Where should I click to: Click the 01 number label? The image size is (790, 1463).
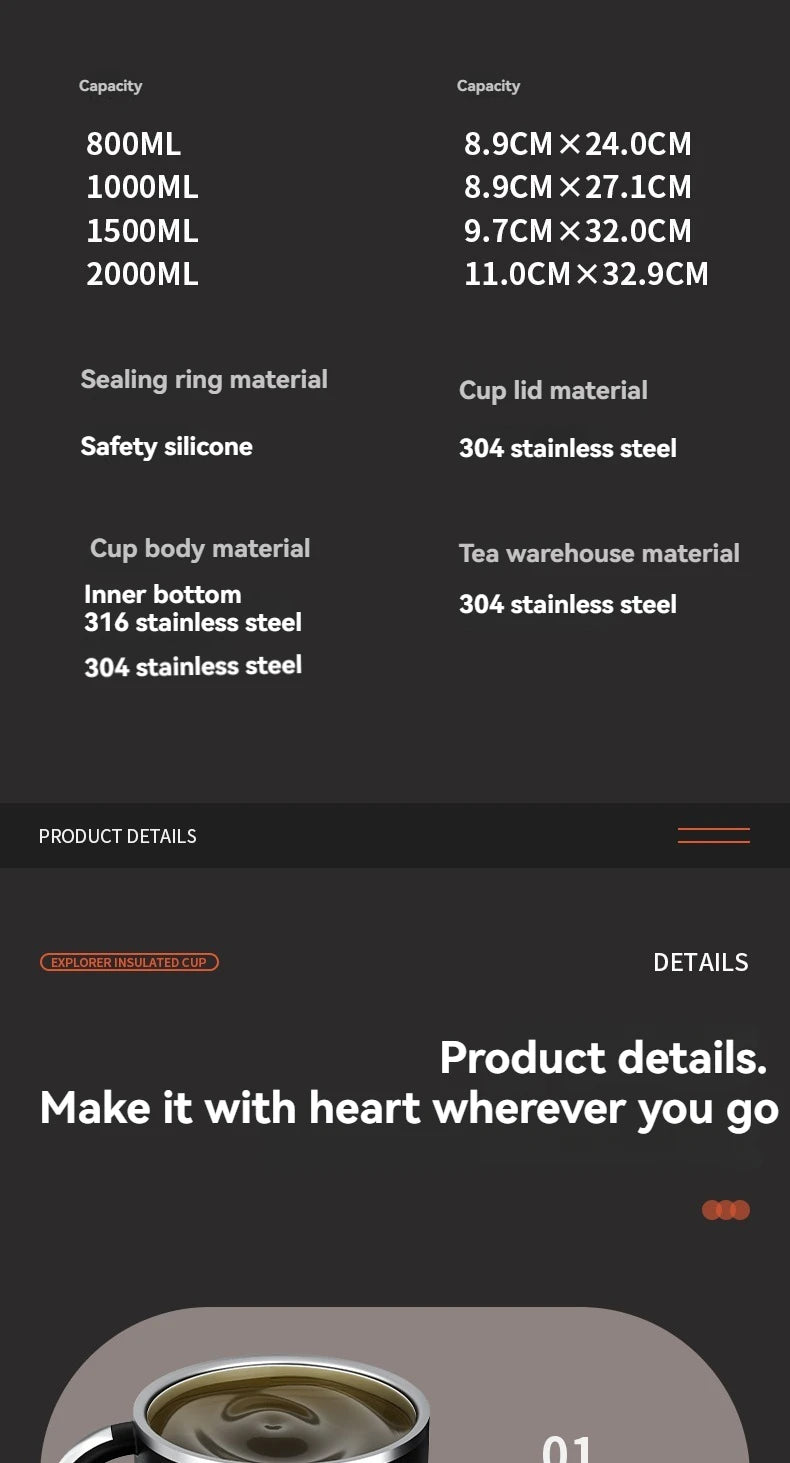(567, 1447)
